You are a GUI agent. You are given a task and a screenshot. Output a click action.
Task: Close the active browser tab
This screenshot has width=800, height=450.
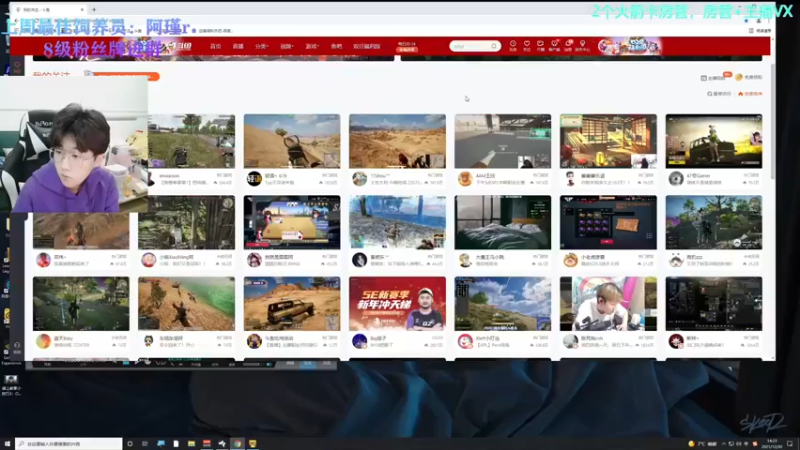pyautogui.click(x=82, y=10)
